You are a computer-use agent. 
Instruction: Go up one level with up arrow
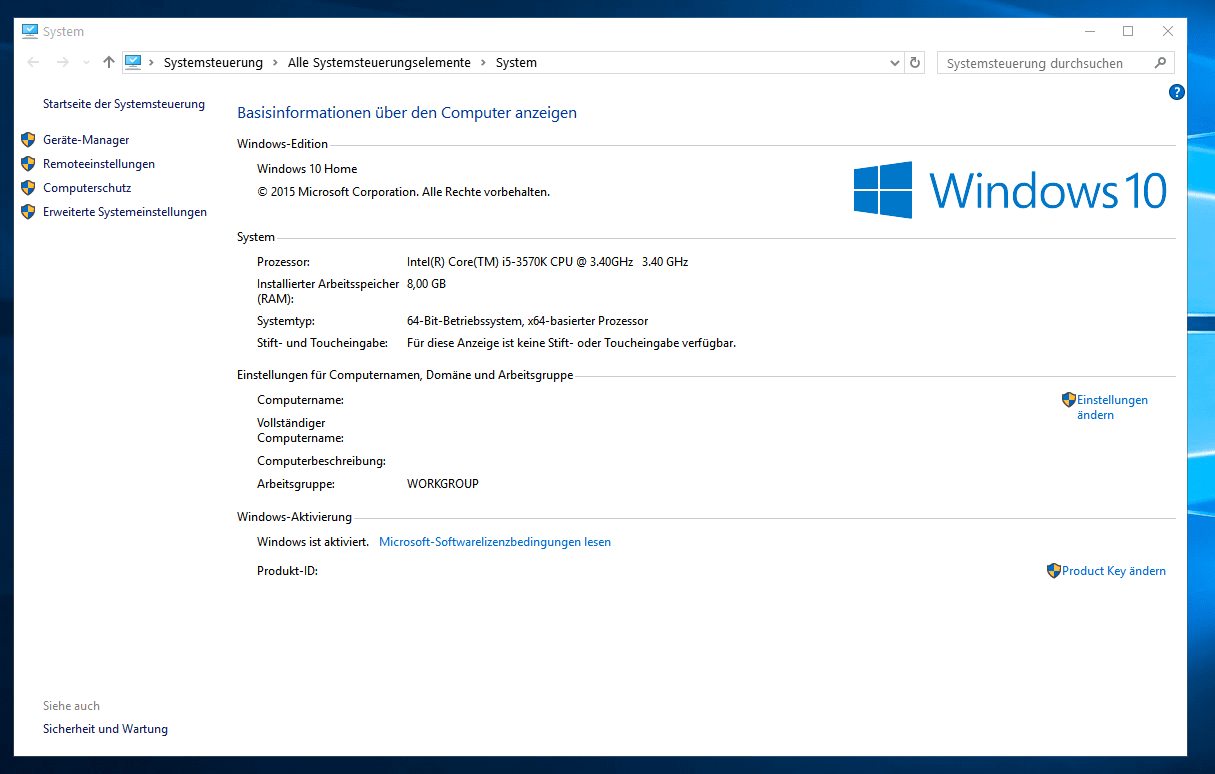coord(108,62)
